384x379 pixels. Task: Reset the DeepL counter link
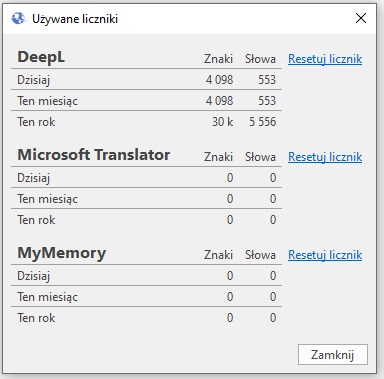pyautogui.click(x=325, y=59)
